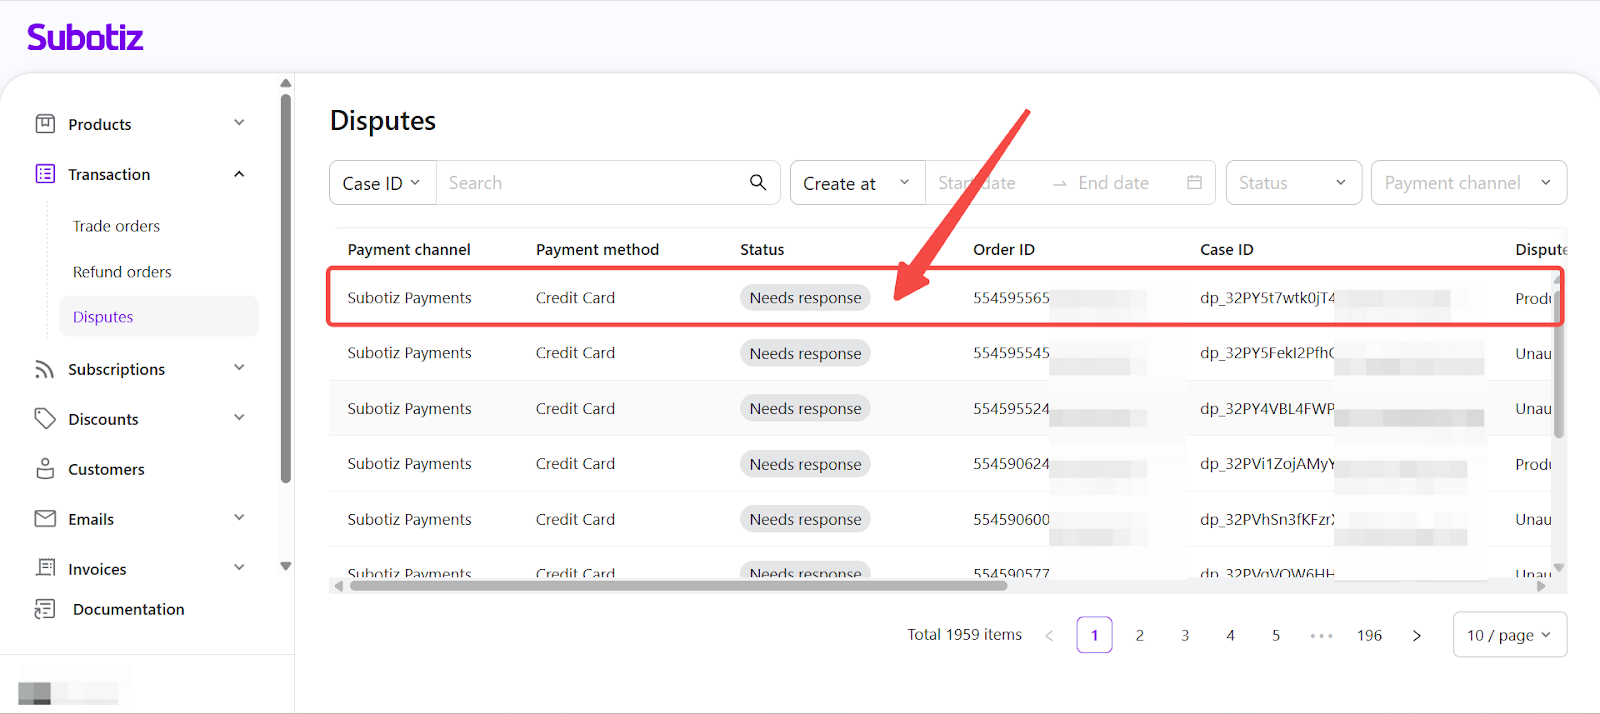The width and height of the screenshot is (1600, 714).
Task: Open the Status filter dropdown
Action: pyautogui.click(x=1293, y=183)
